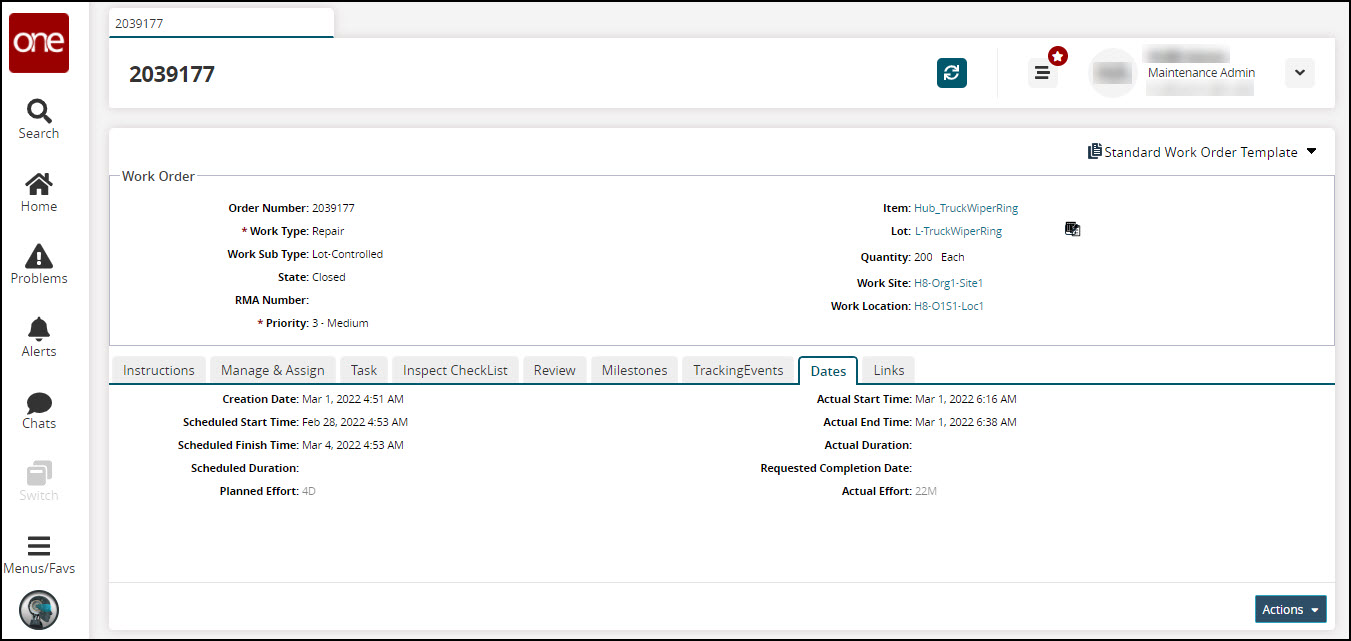Open Menus/Favs hamburger icon

[39, 555]
